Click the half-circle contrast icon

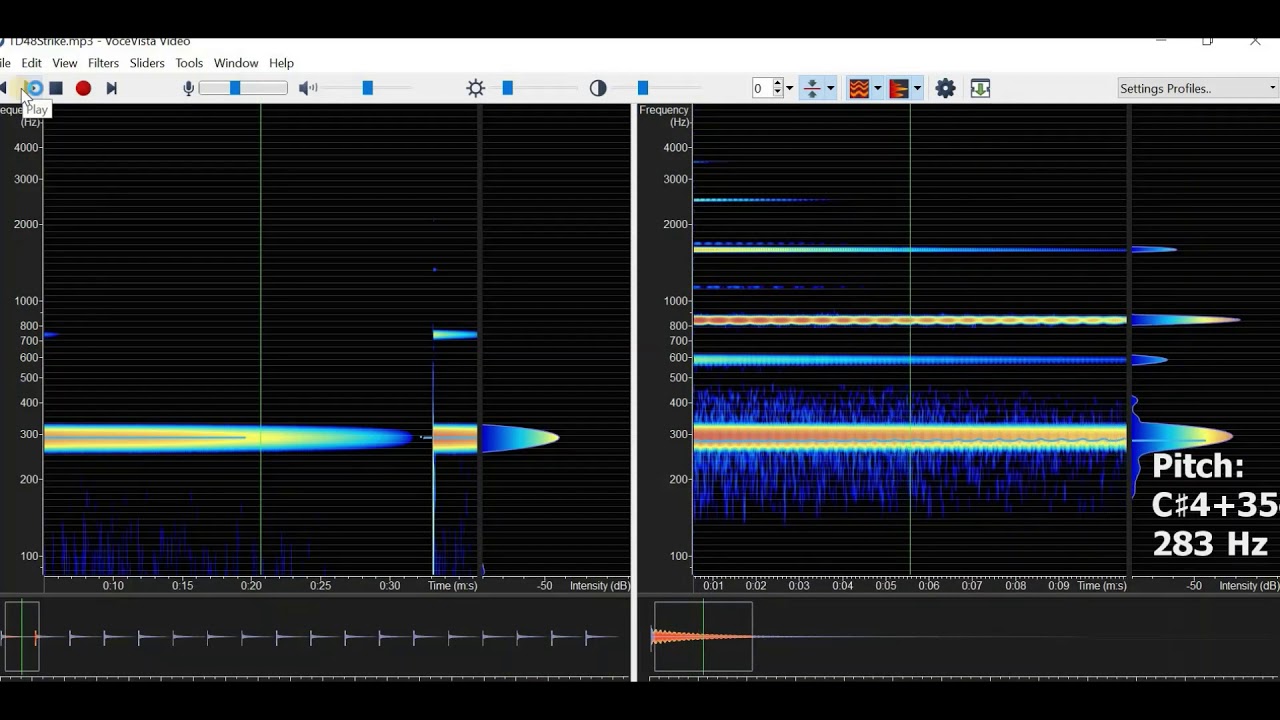tap(598, 88)
